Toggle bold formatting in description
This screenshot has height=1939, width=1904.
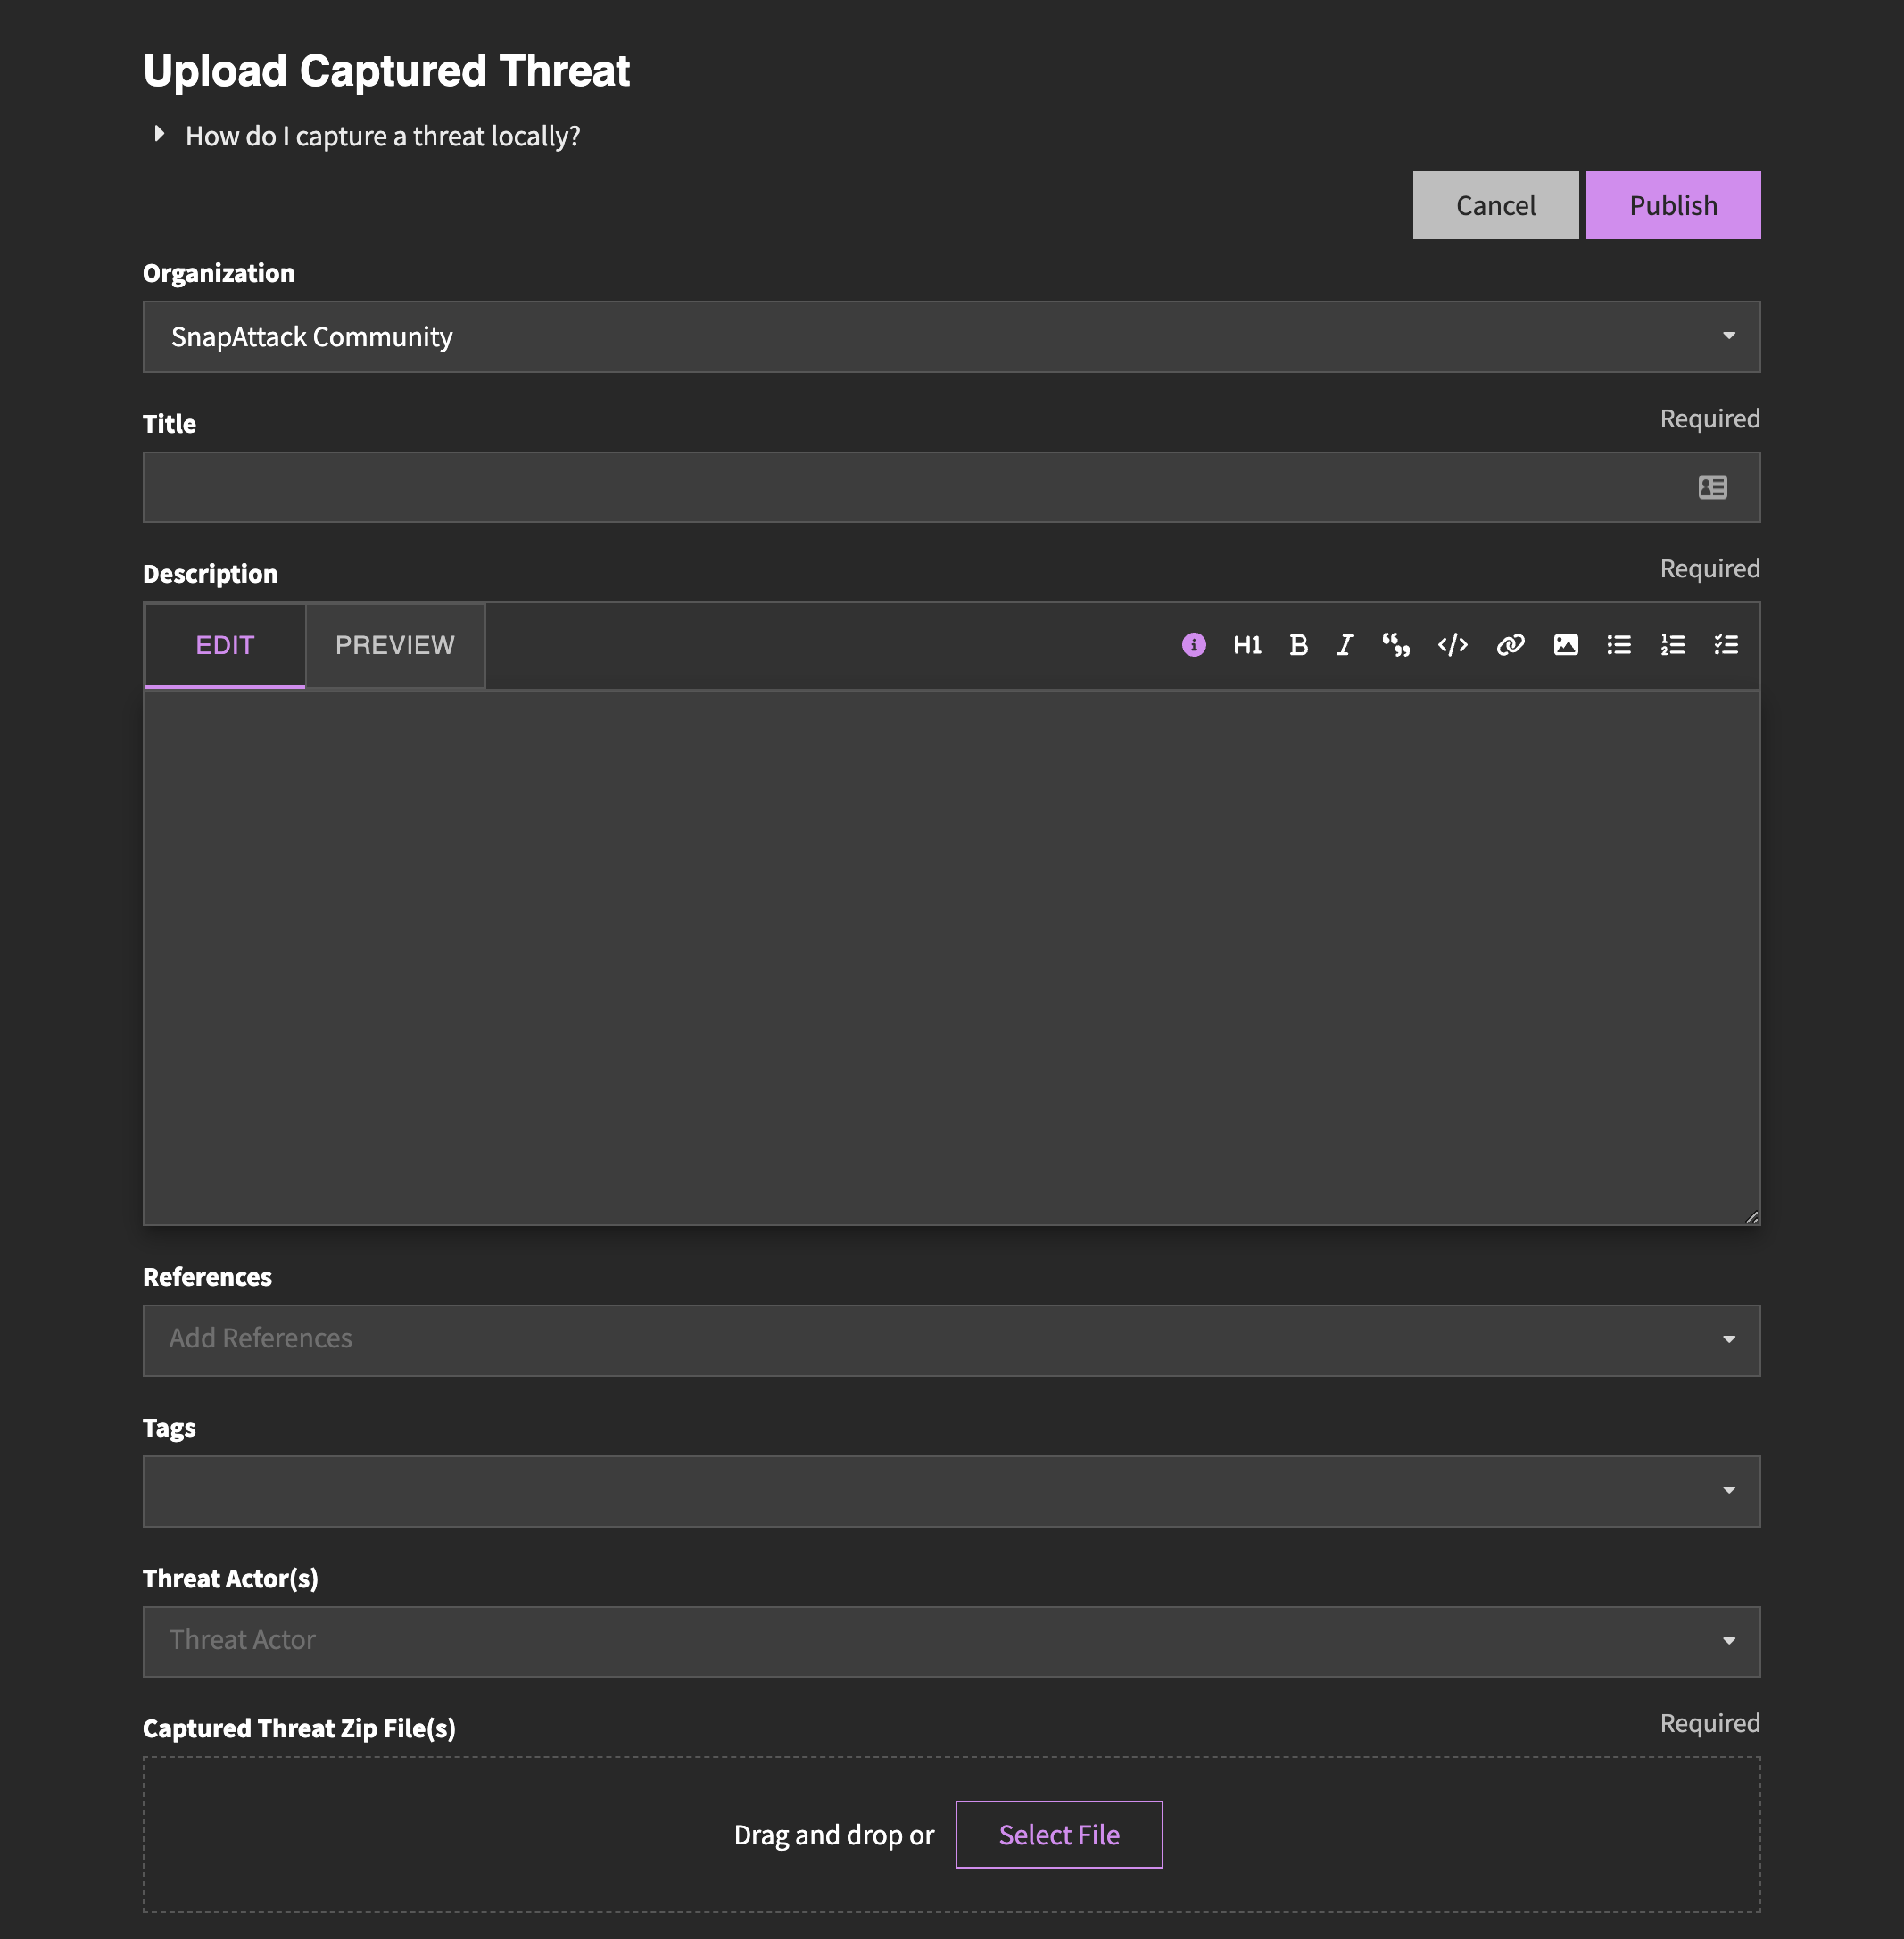1298,645
